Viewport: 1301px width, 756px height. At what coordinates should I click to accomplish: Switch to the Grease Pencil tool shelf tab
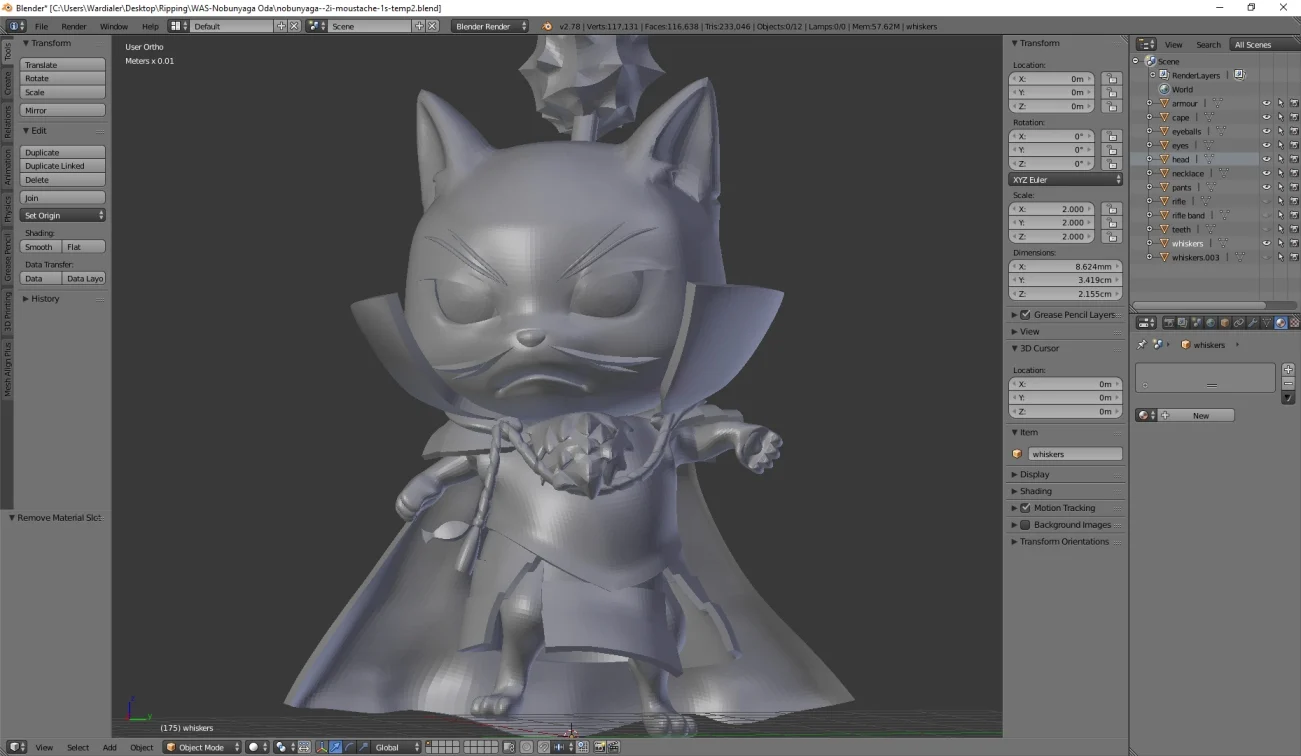7,257
